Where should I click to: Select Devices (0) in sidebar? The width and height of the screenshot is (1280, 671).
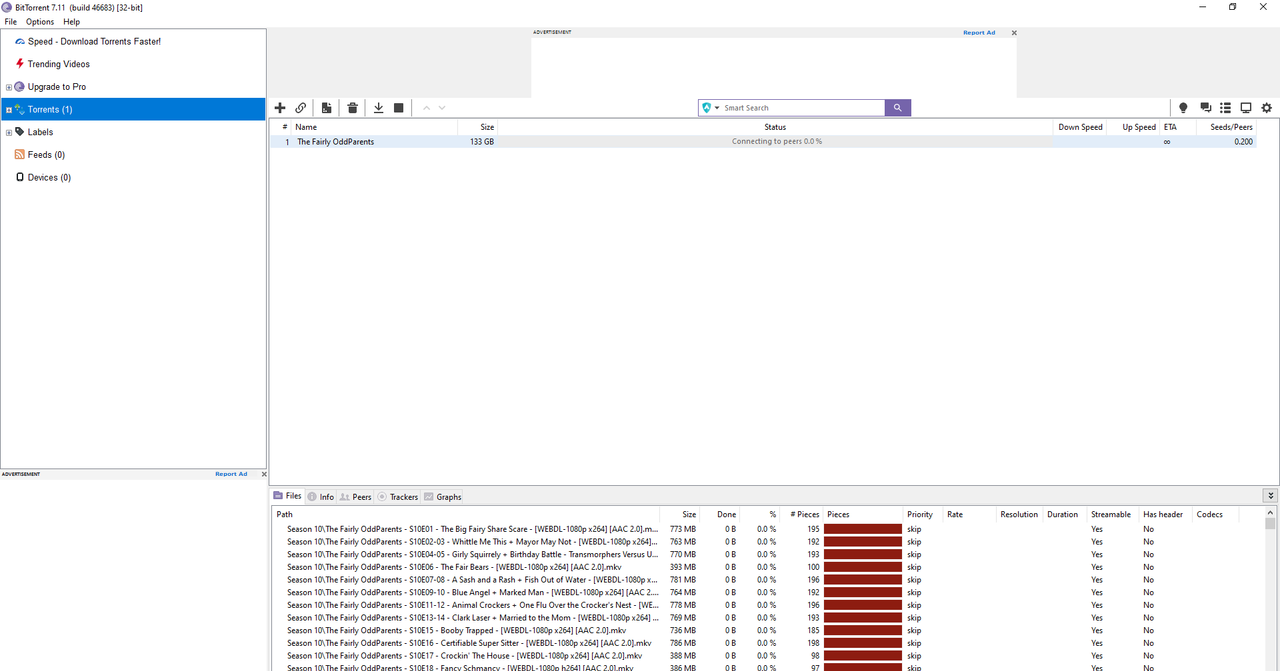[49, 178]
